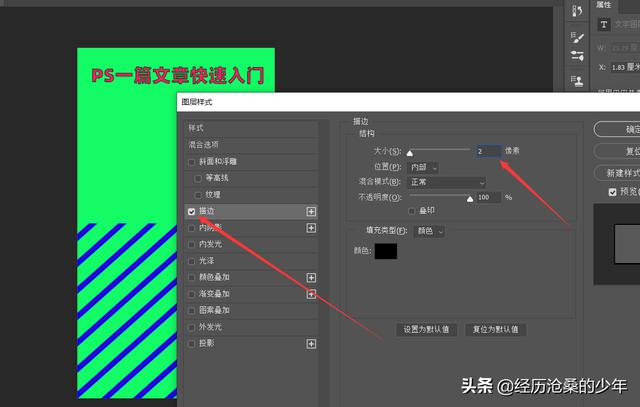Enable the 内发光 checkbox
The height and width of the screenshot is (407, 640).
(x=191, y=245)
